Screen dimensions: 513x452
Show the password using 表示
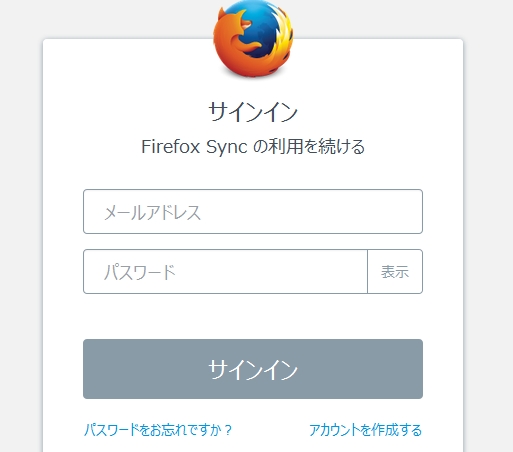(395, 271)
